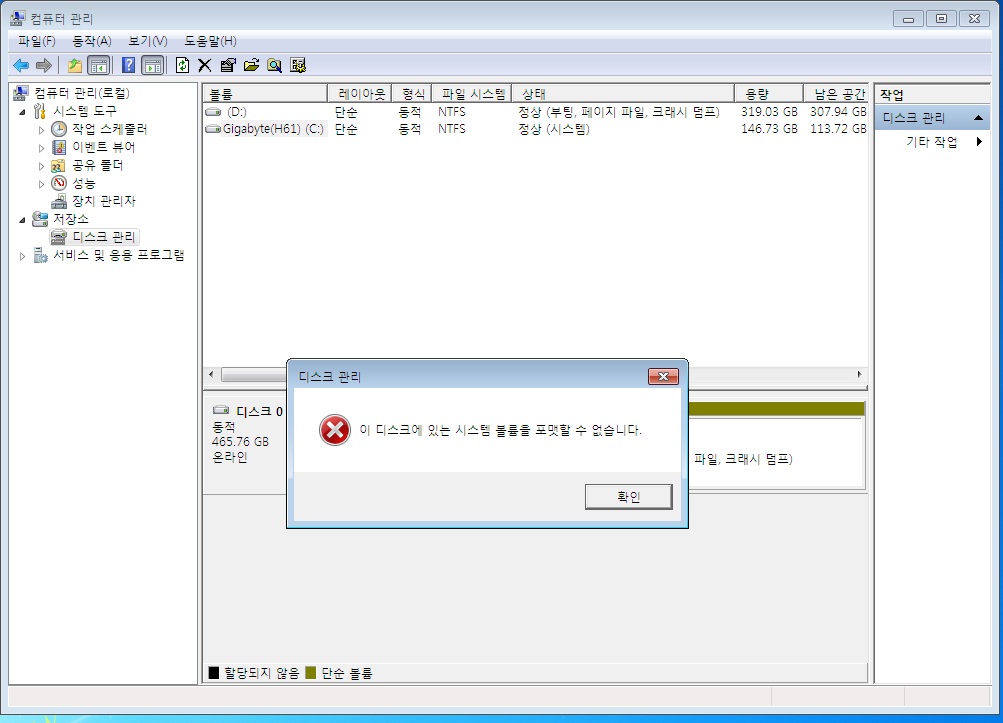The image size is (1003, 723).
Task: Click the Up one level folder icon
Action: [x=75, y=66]
